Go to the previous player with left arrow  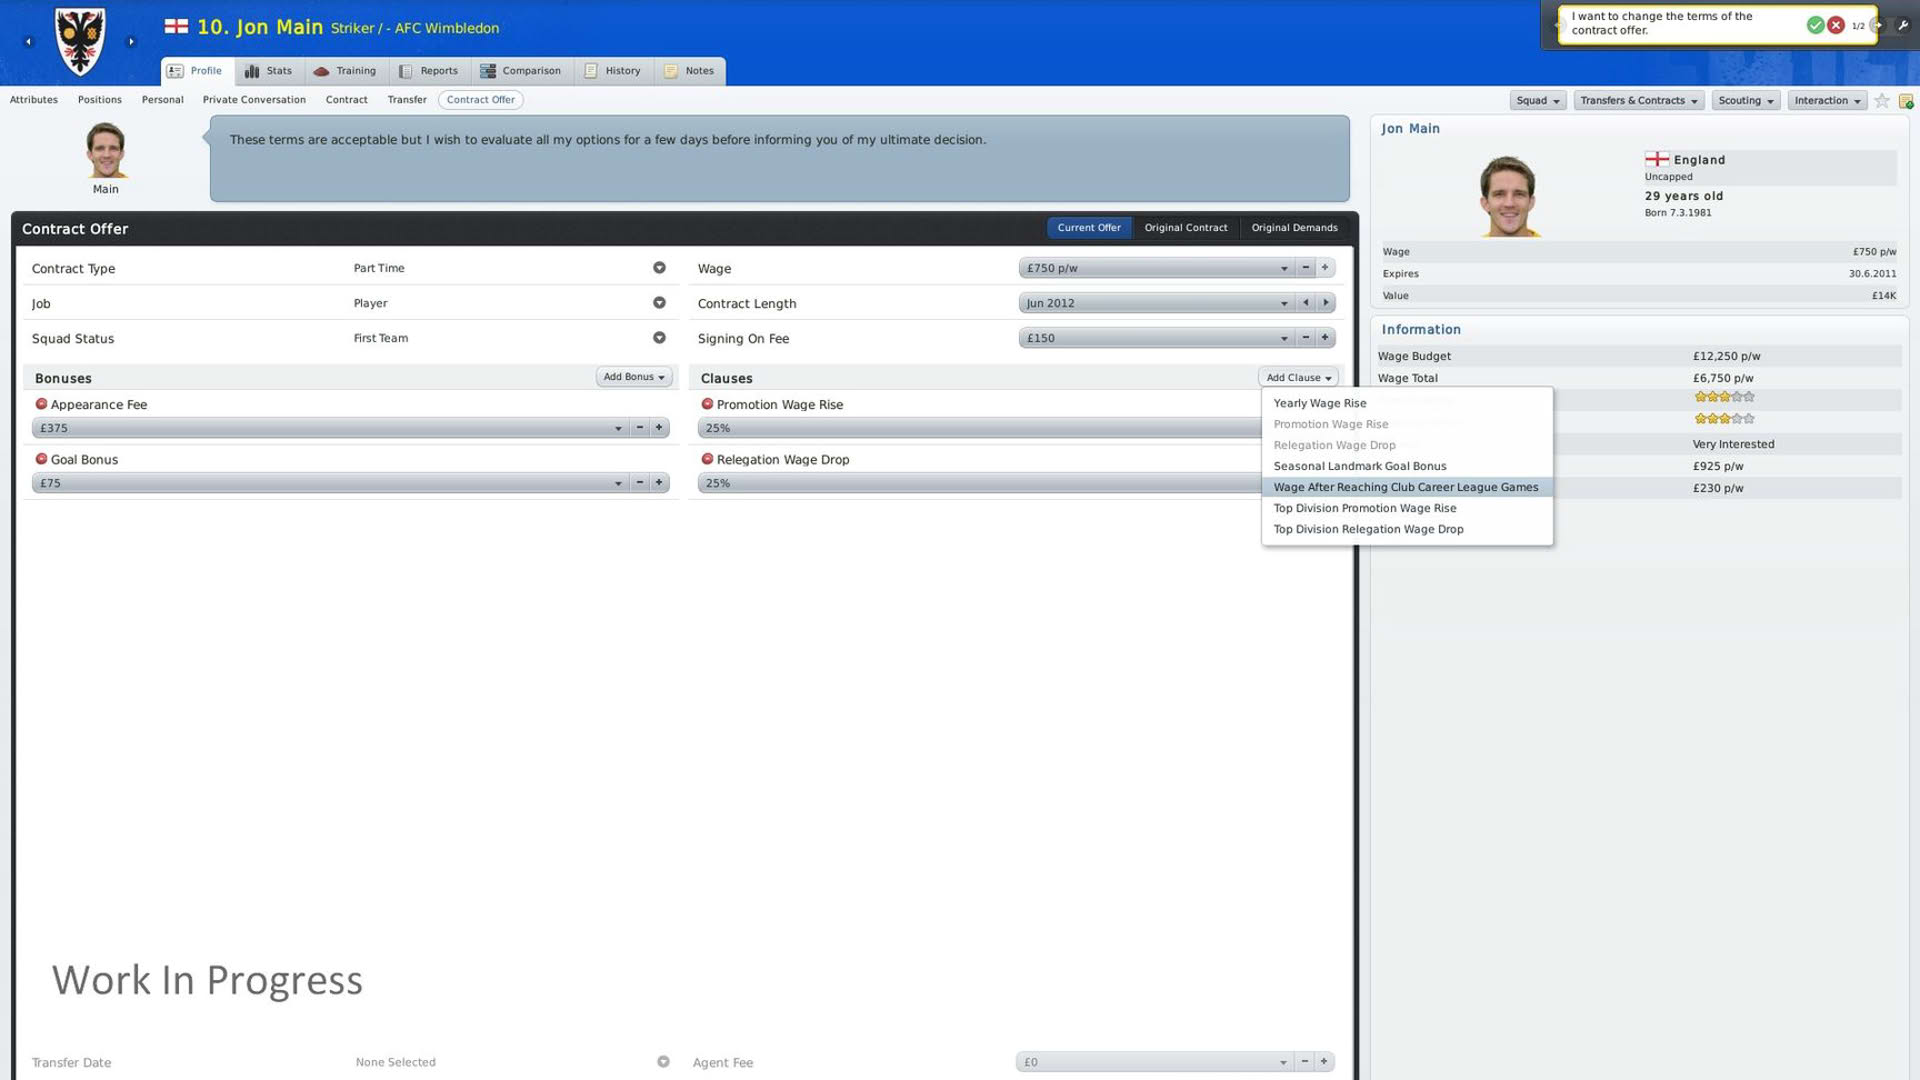point(28,42)
